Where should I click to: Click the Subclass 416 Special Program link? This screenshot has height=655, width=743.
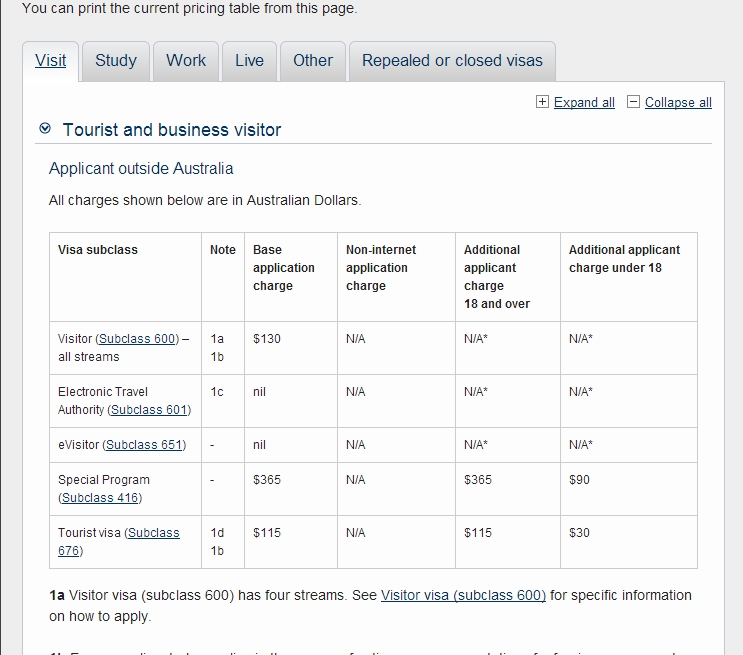[100, 498]
